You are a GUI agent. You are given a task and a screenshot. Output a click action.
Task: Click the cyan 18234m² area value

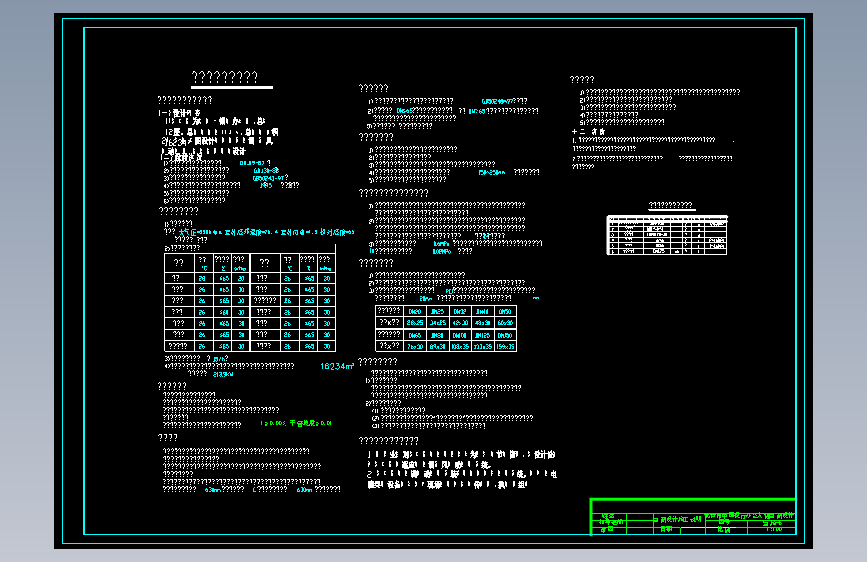[x=337, y=366]
